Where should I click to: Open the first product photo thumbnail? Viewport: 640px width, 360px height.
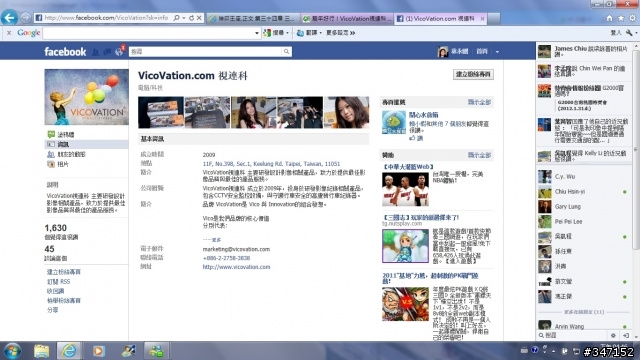click(x=161, y=112)
